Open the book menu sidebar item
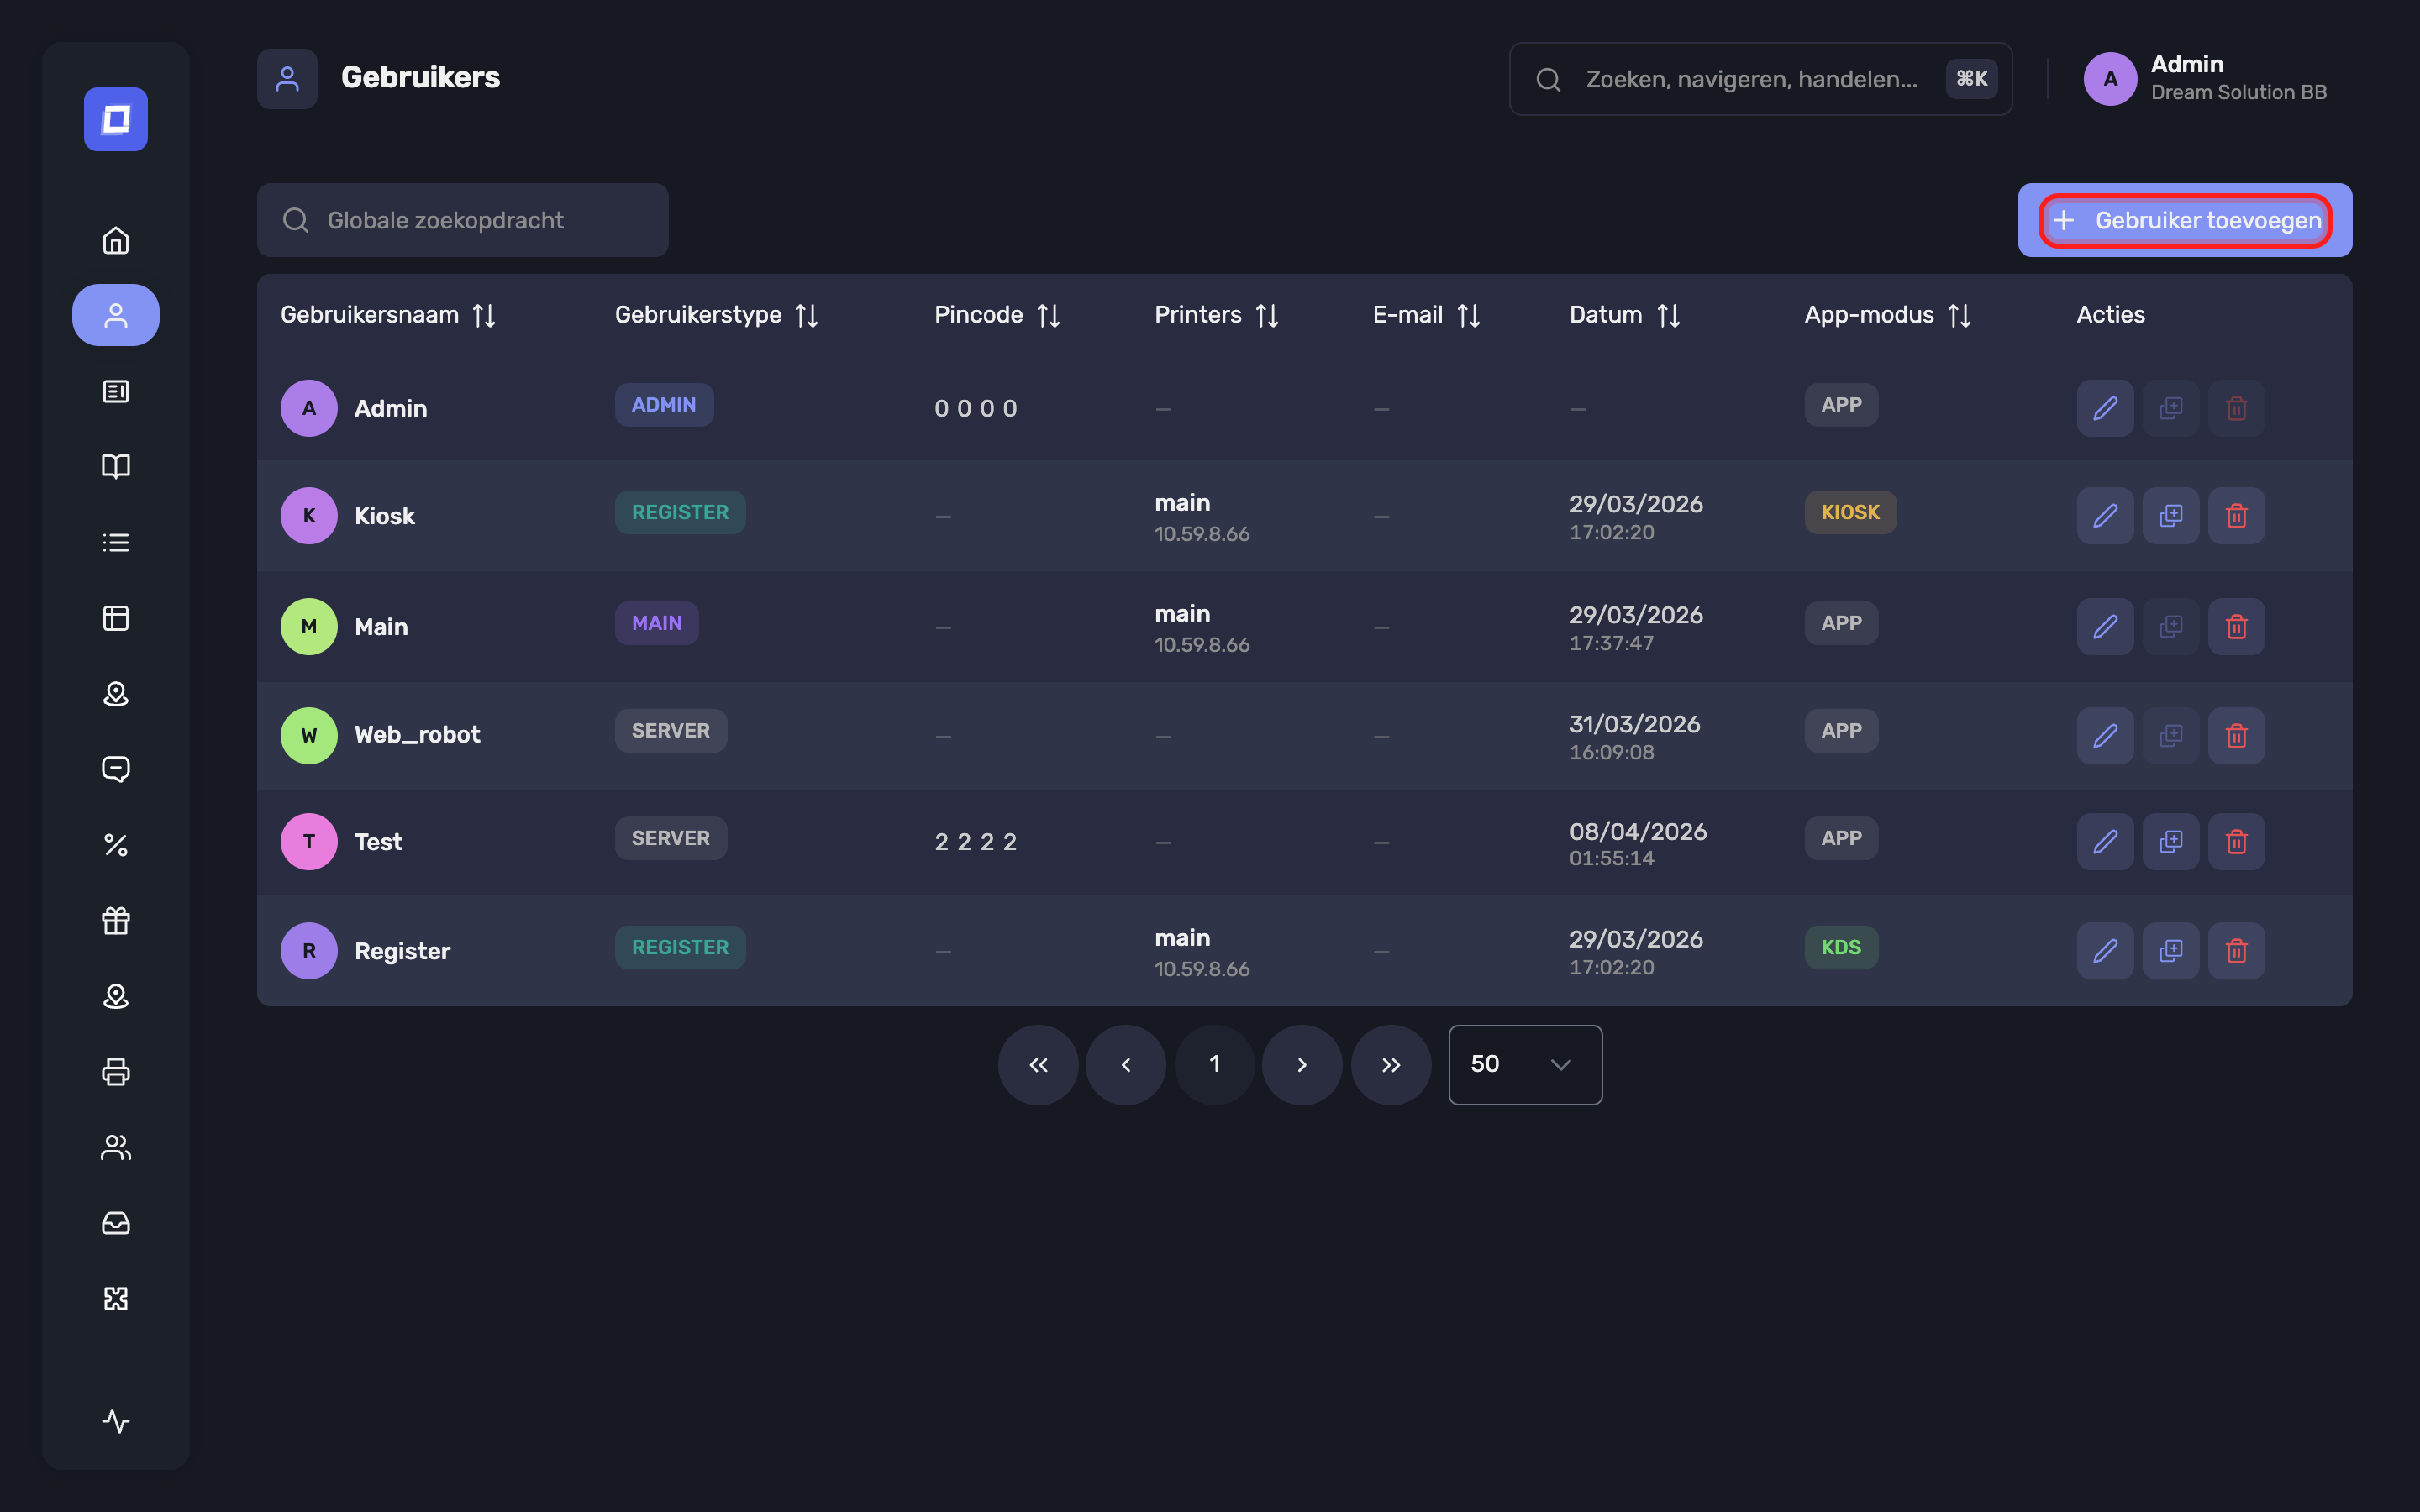The height and width of the screenshot is (1512, 2420). [116, 467]
